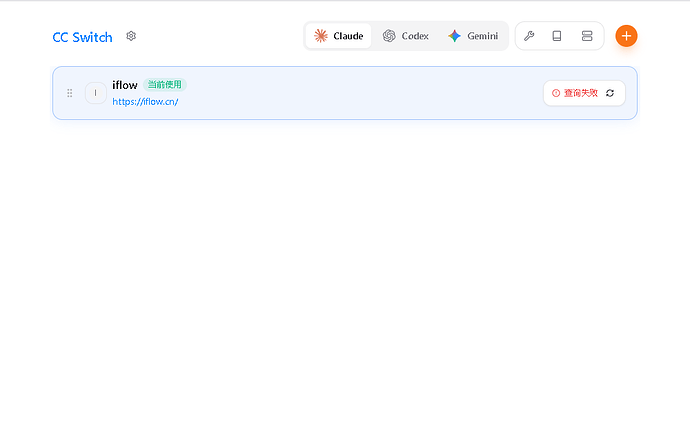Open the https://iflow.cn/ link

pyautogui.click(x=145, y=101)
